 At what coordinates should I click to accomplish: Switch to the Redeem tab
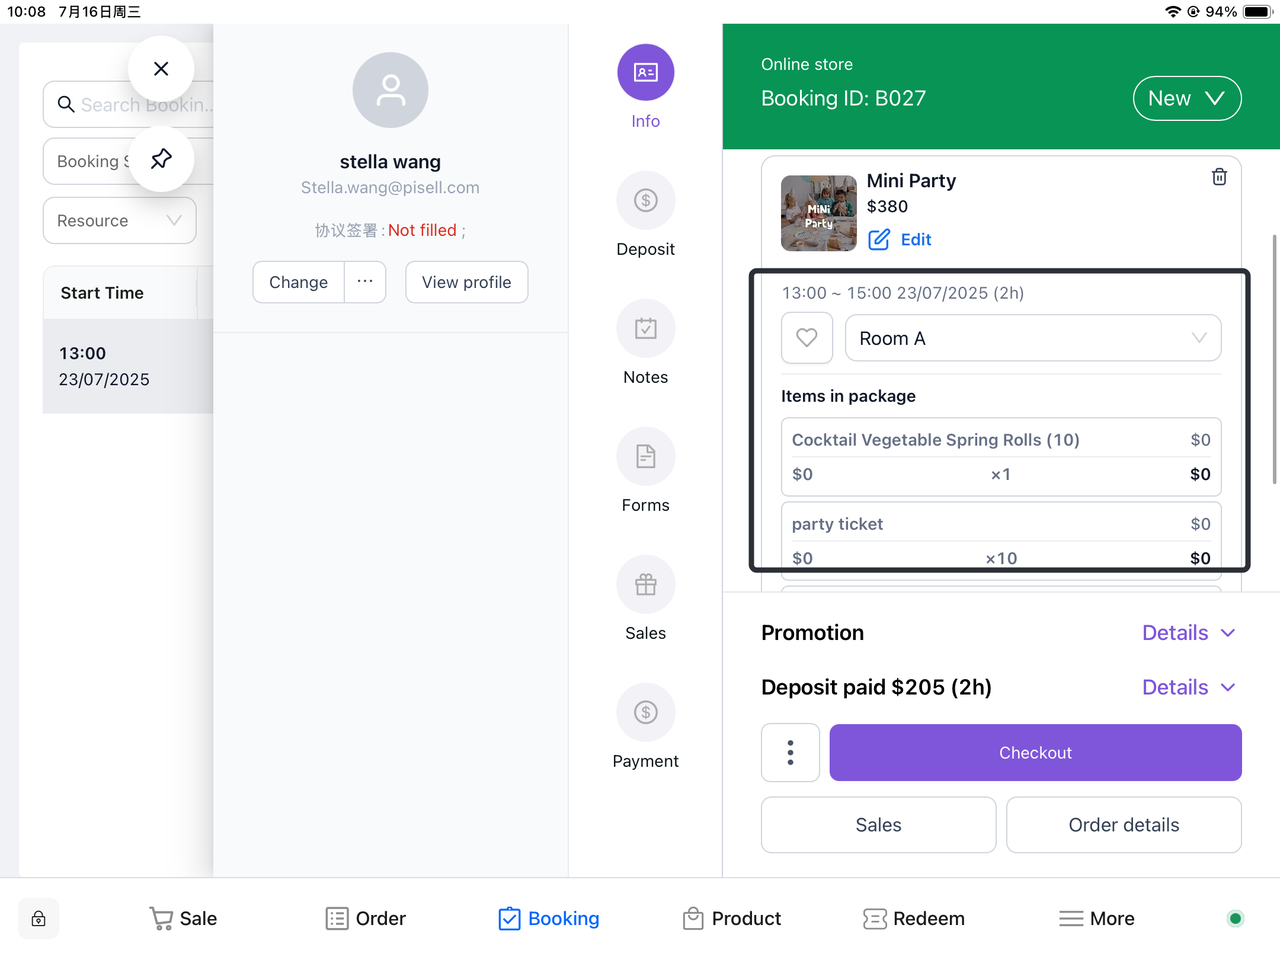tap(913, 919)
